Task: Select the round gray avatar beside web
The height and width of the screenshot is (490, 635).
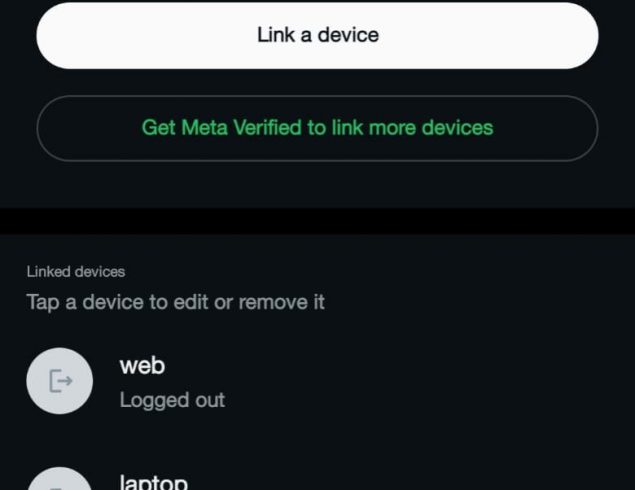Action: pyautogui.click(x=60, y=381)
